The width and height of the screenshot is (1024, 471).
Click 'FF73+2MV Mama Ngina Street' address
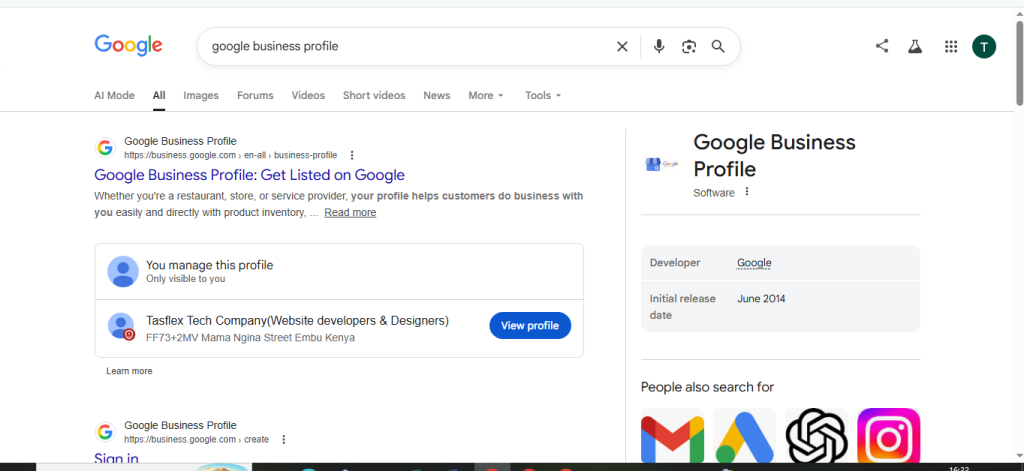[x=251, y=338]
